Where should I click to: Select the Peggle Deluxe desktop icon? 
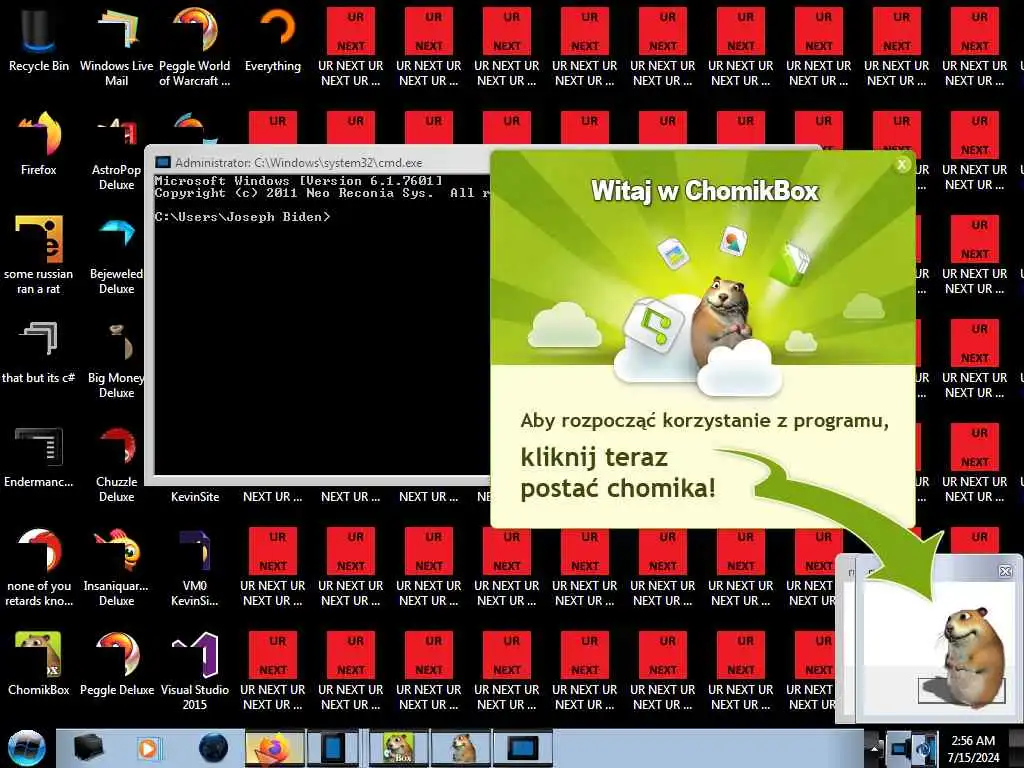(116, 664)
